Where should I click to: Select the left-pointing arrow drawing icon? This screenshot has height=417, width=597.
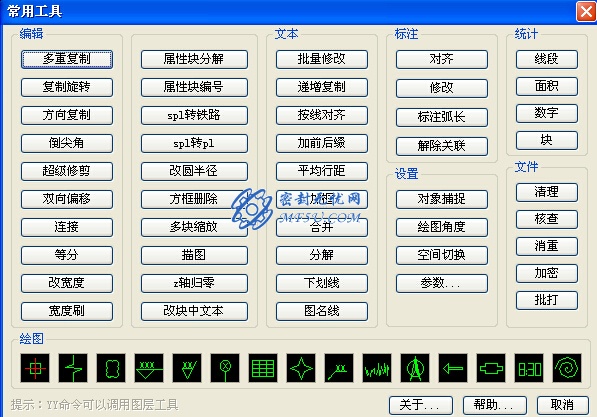pyautogui.click(x=453, y=368)
